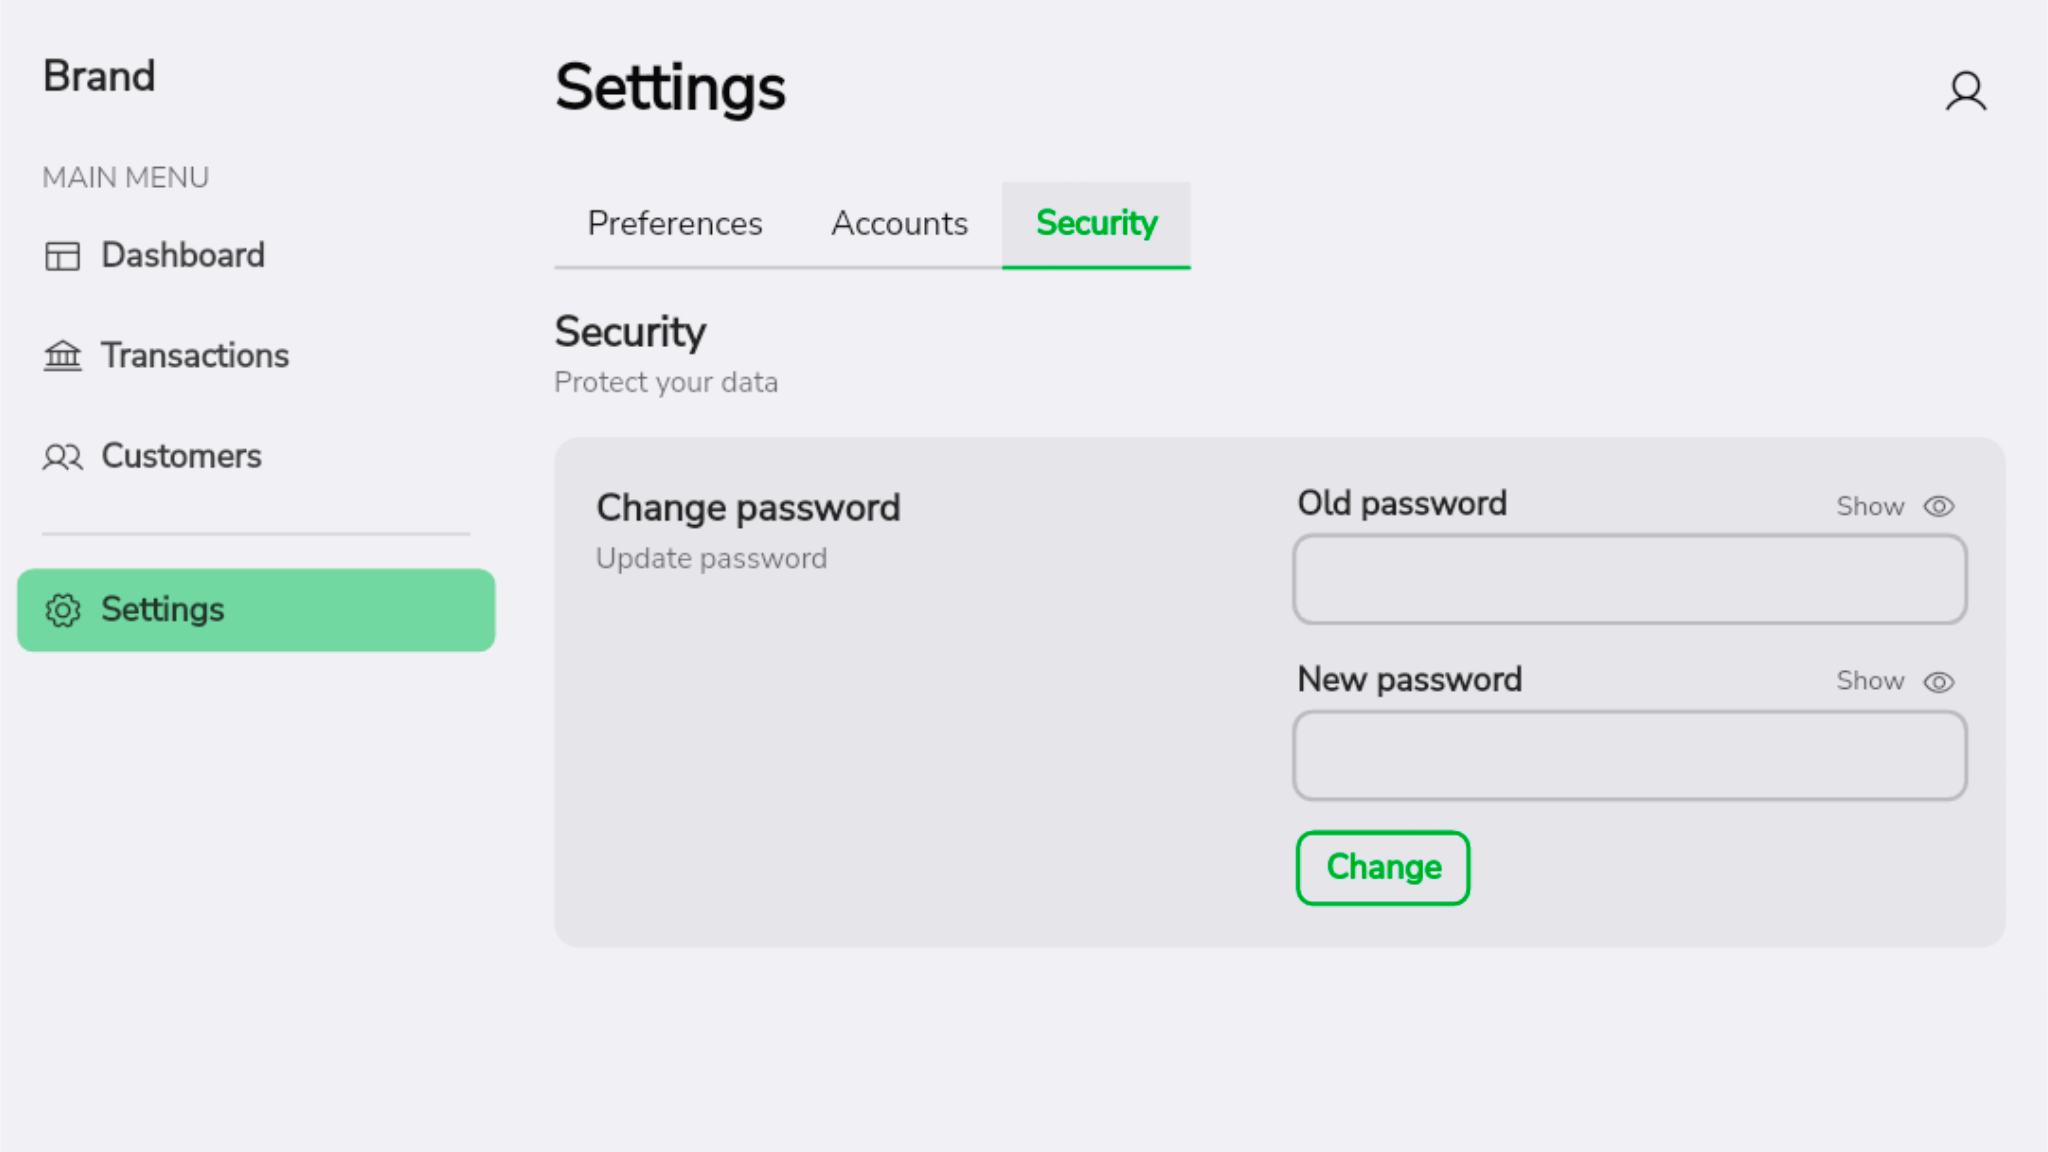This screenshot has height=1152, width=2048.
Task: Open Customers menu item
Action: point(181,457)
